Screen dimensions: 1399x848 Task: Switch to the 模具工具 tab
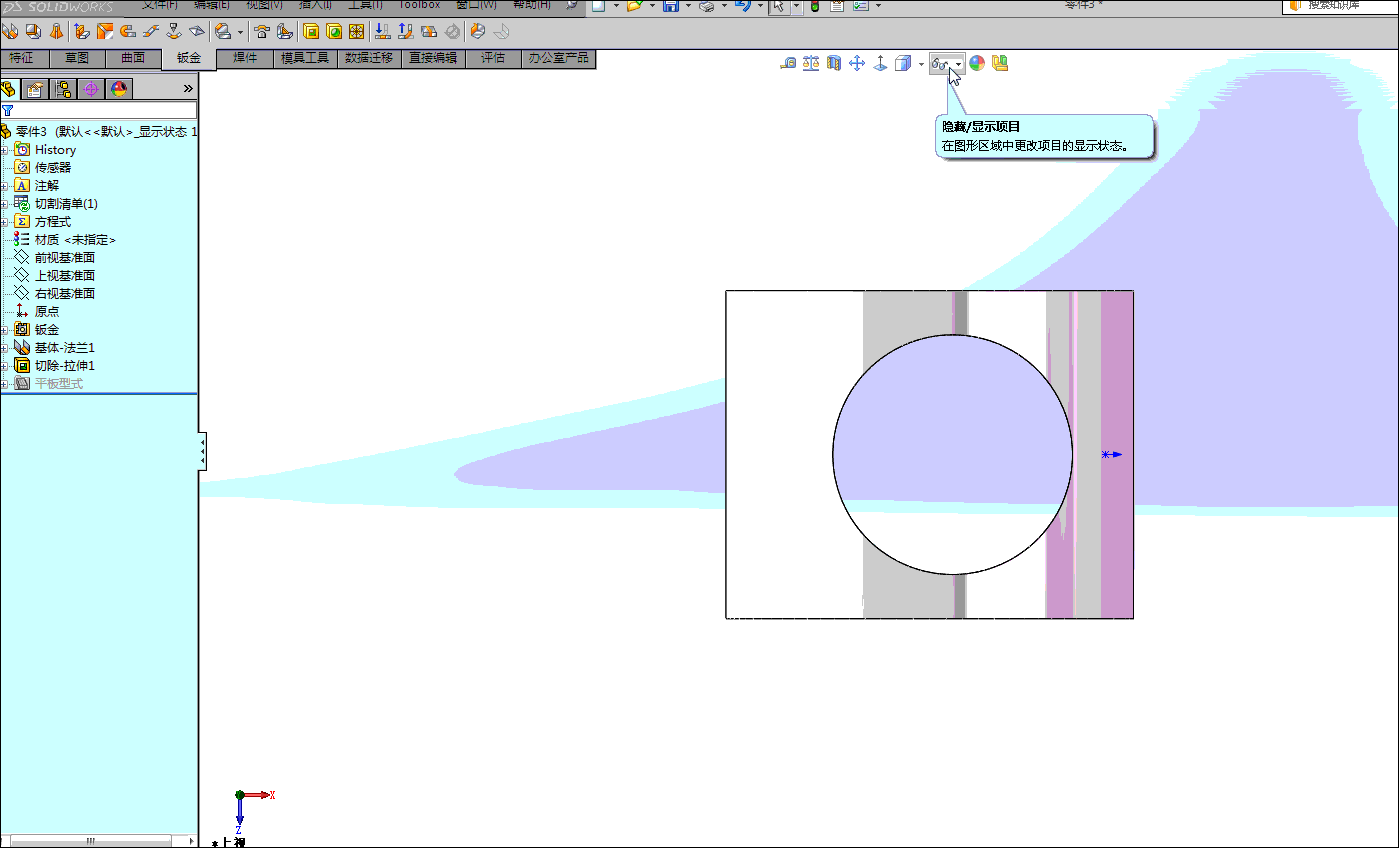pyautogui.click(x=305, y=58)
